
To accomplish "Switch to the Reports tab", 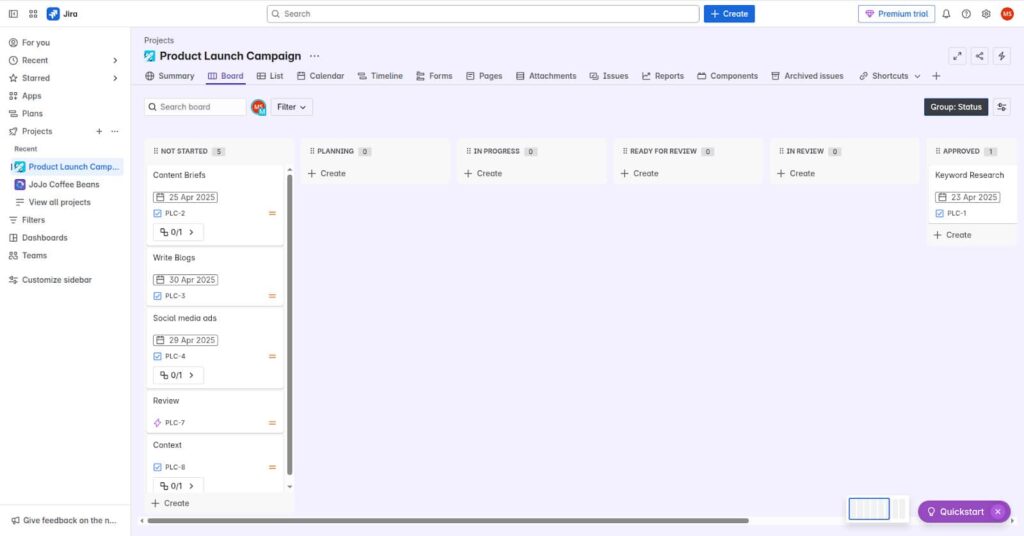I will (662, 76).
